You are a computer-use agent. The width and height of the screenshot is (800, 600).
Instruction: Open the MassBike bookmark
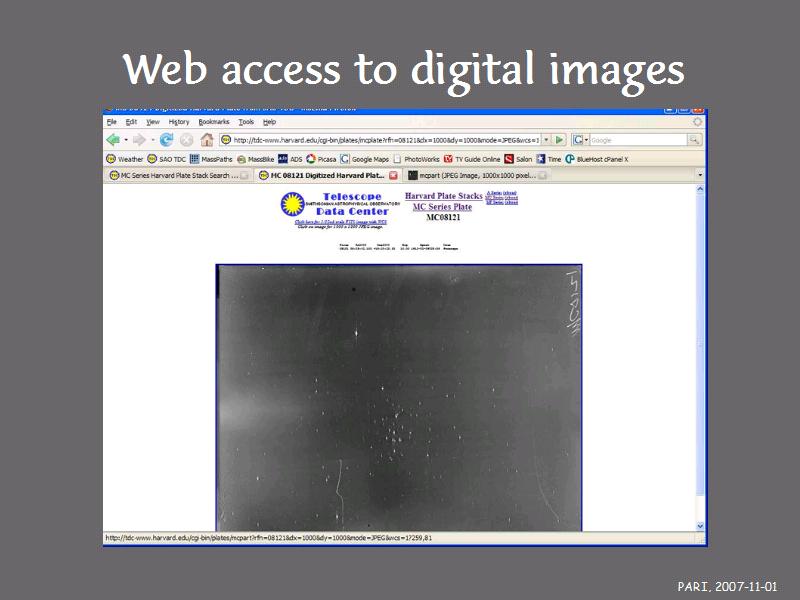(255, 159)
